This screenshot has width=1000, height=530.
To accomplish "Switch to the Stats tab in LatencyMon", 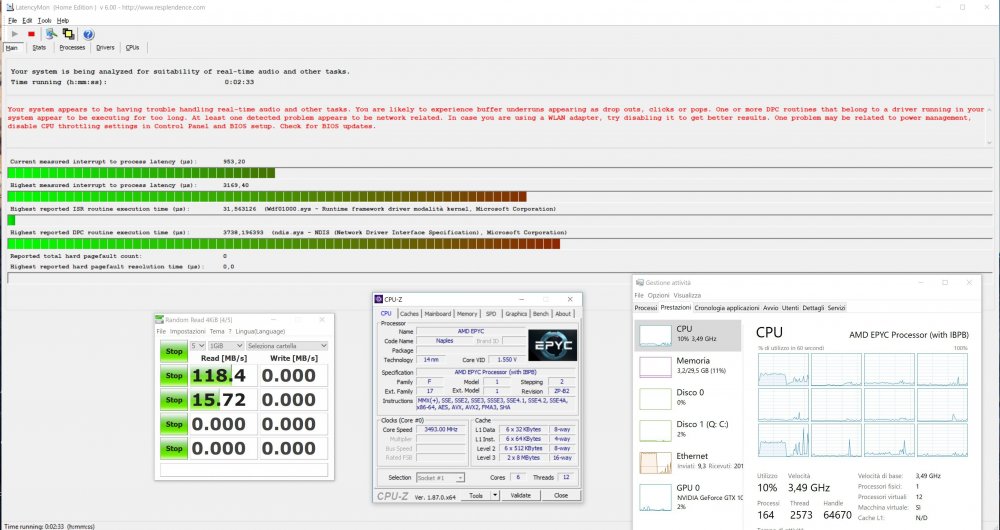I will (40, 47).
